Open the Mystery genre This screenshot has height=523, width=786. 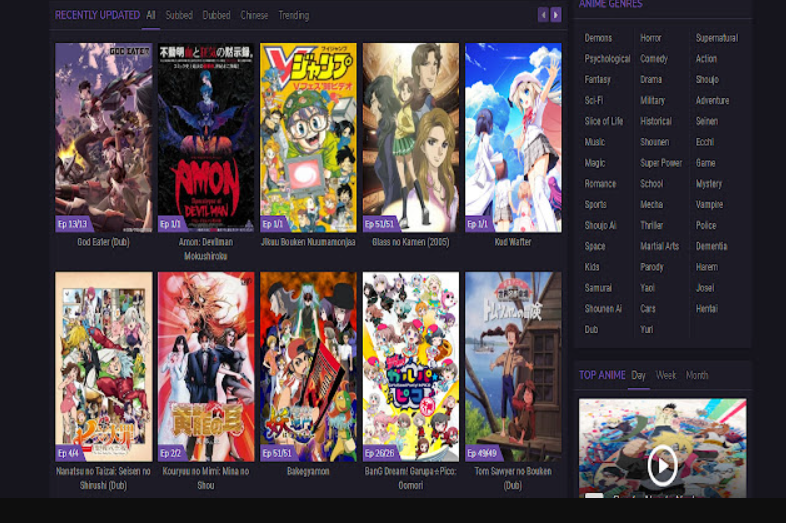tap(708, 184)
